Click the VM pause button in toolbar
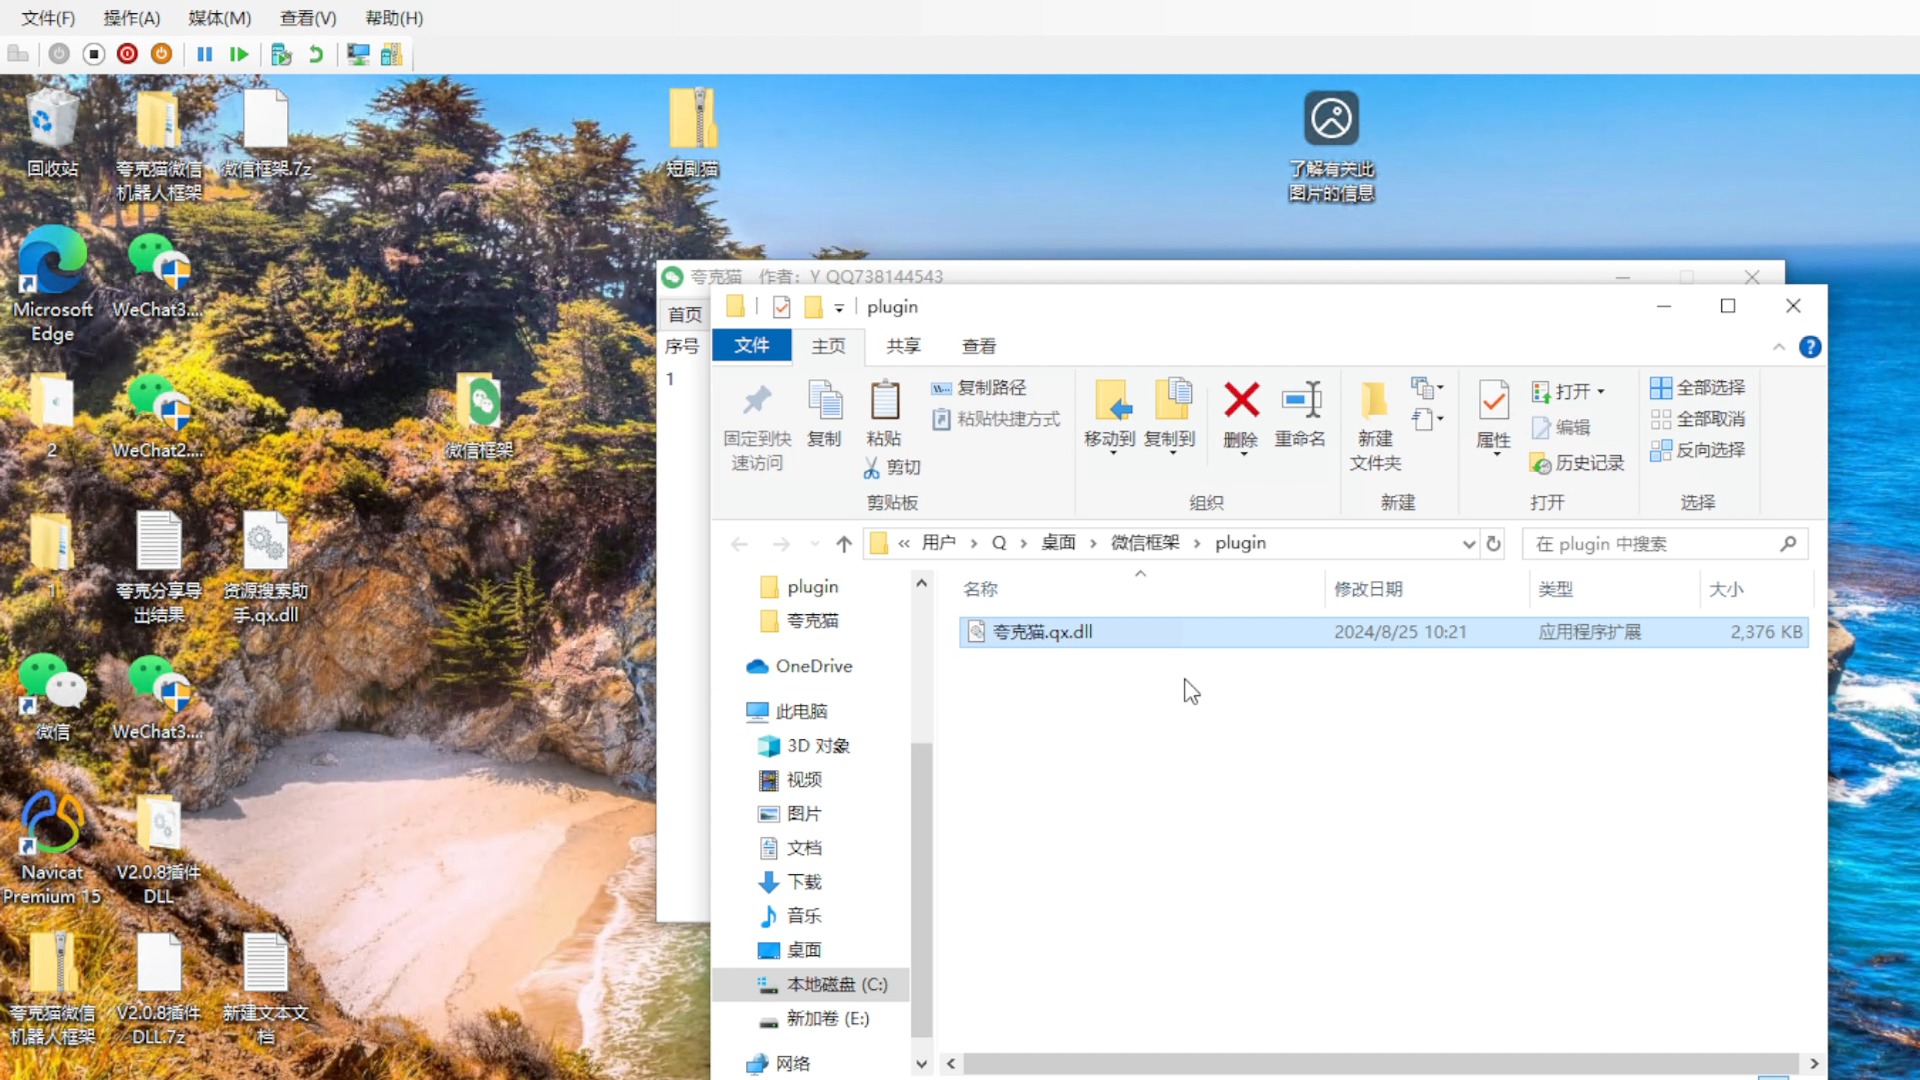Viewport: 1920px width, 1080px height. point(205,54)
